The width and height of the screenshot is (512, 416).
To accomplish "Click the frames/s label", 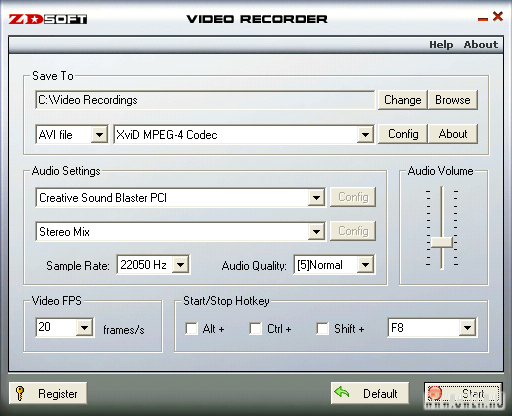I will point(124,330).
